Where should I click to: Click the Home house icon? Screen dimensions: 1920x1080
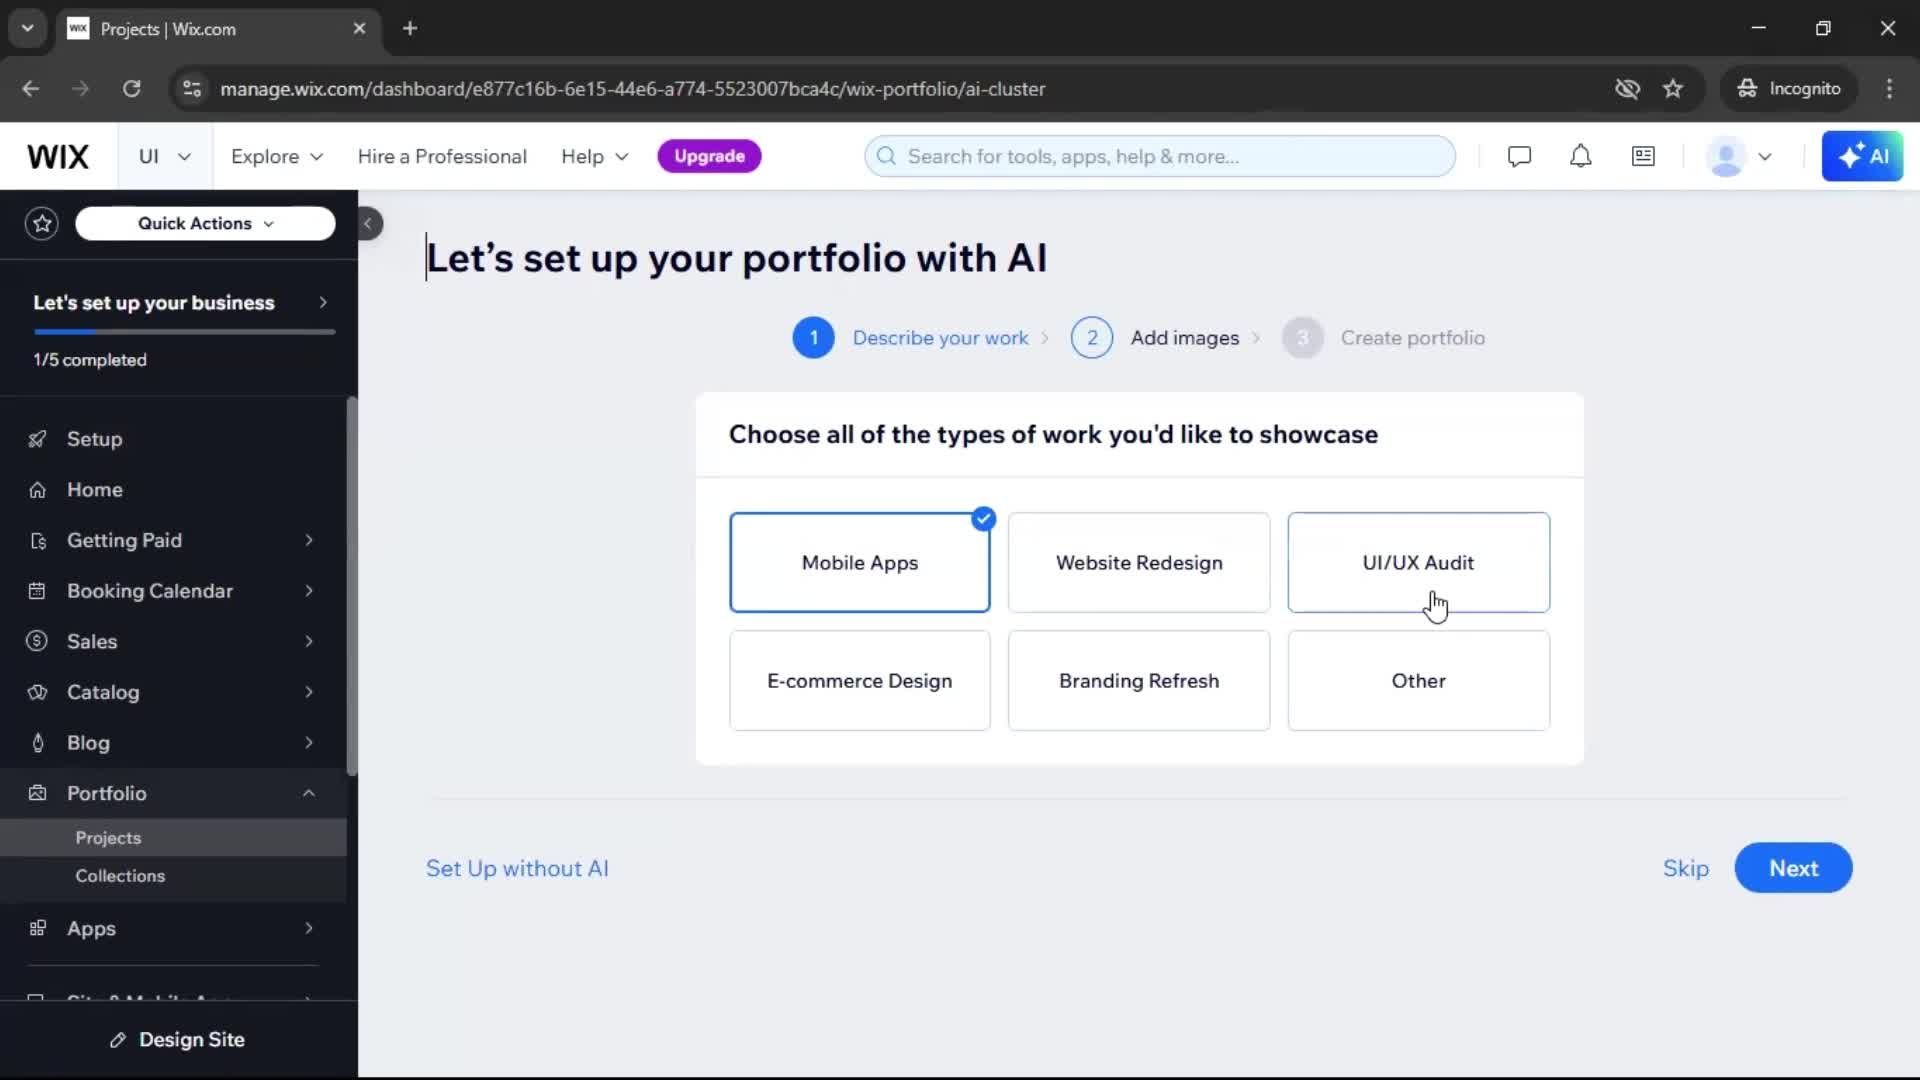37,490
